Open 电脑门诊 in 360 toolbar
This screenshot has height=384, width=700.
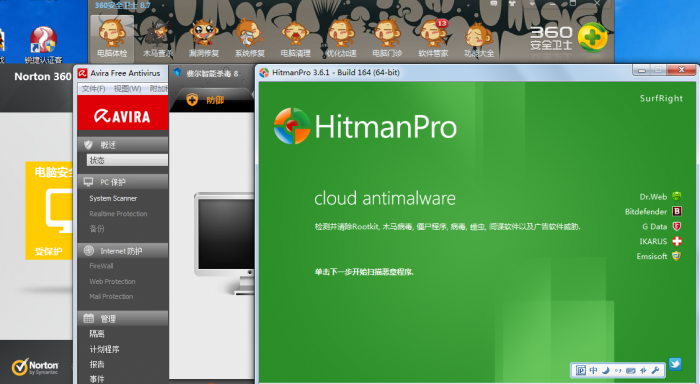(x=387, y=38)
